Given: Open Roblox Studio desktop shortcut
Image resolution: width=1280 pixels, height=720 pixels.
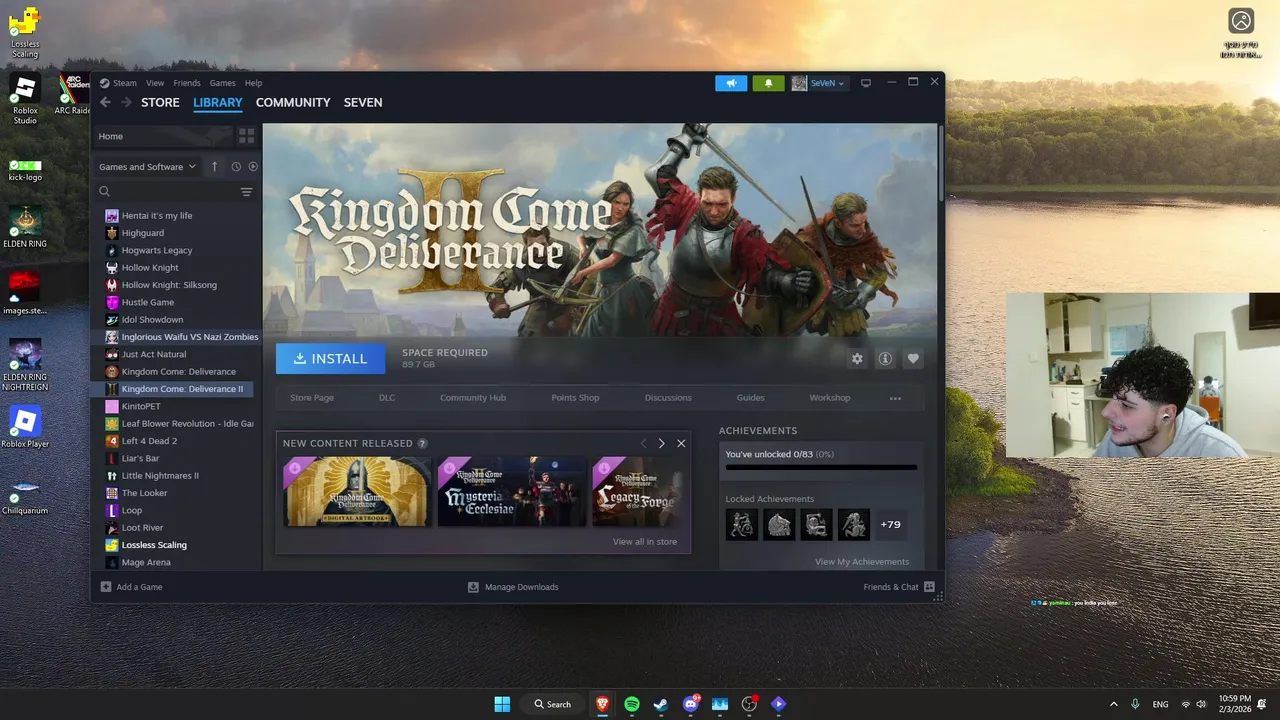Looking at the screenshot, I should (25, 100).
